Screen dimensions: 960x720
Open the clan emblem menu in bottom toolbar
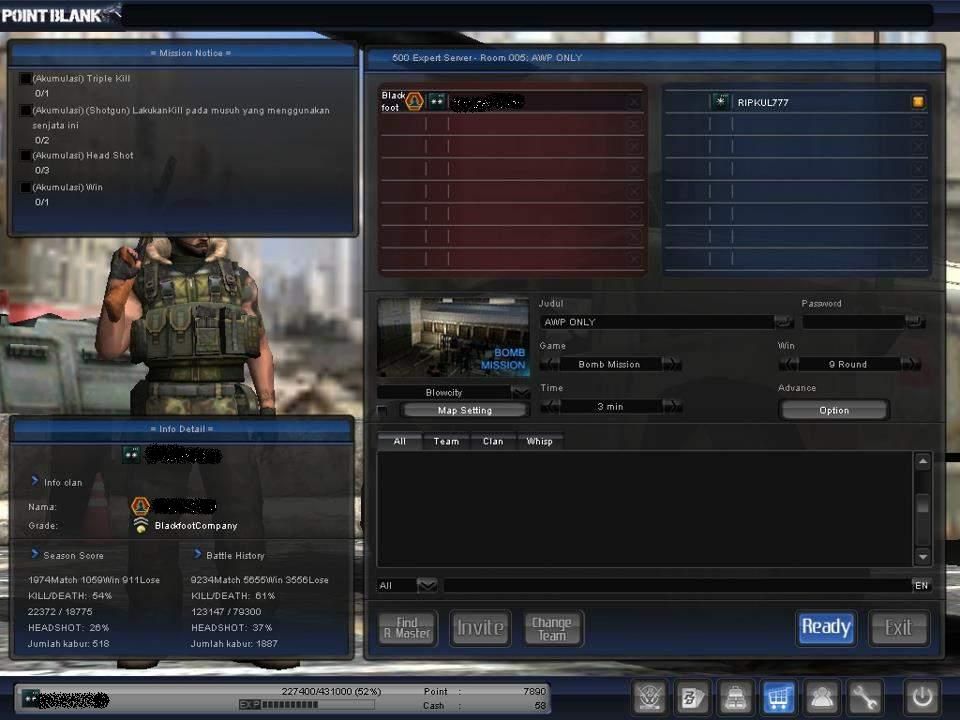tap(649, 697)
